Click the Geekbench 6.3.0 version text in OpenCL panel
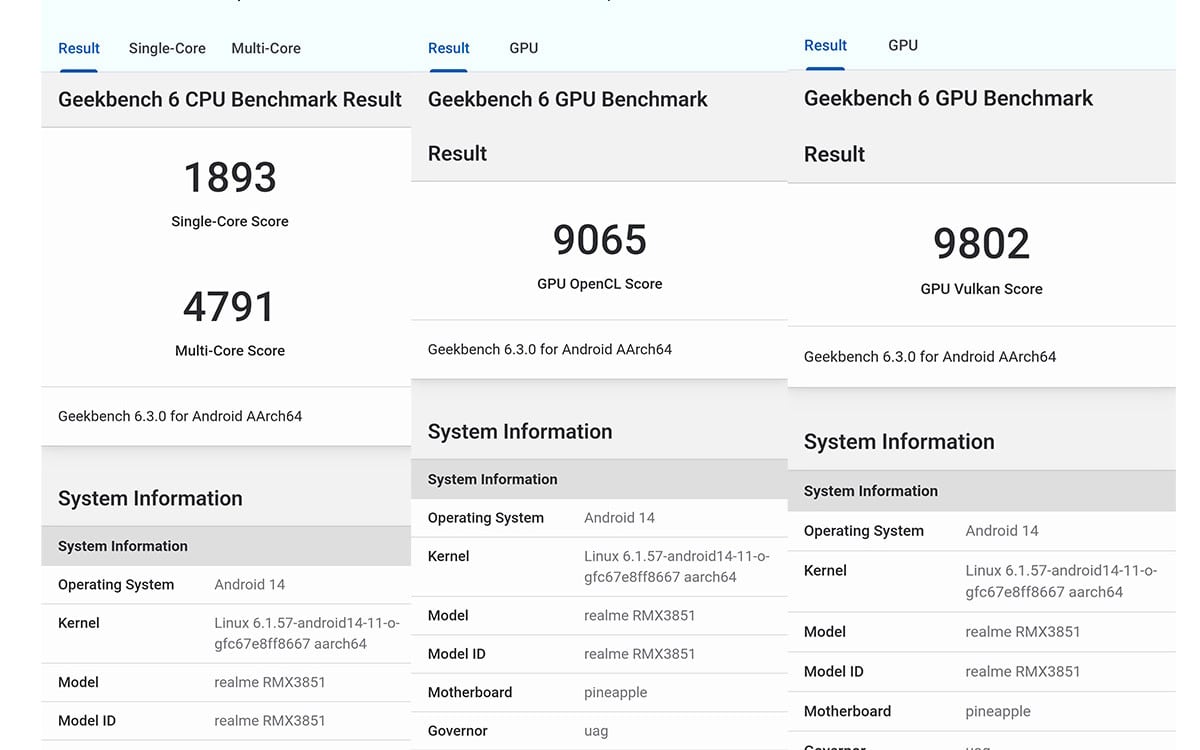The height and width of the screenshot is (750, 1200). click(550, 349)
